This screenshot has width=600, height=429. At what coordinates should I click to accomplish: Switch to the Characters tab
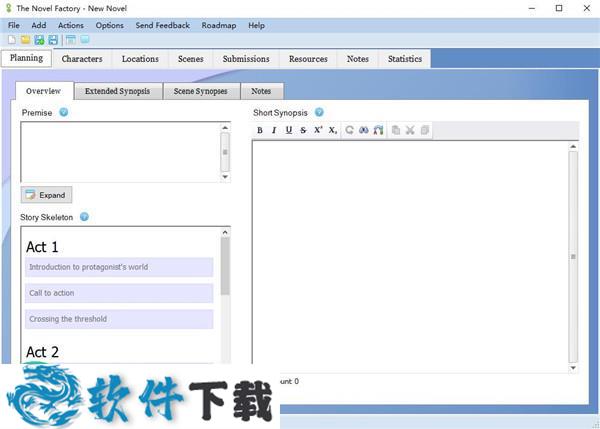[82, 59]
